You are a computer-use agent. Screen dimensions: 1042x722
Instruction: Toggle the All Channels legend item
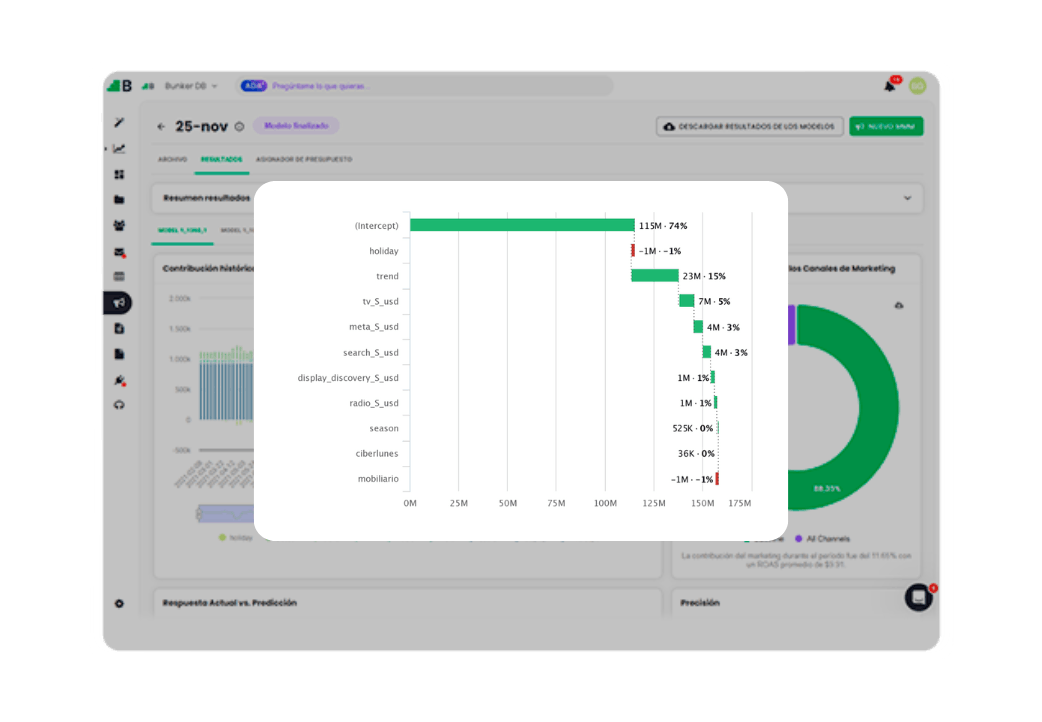[x=822, y=539]
